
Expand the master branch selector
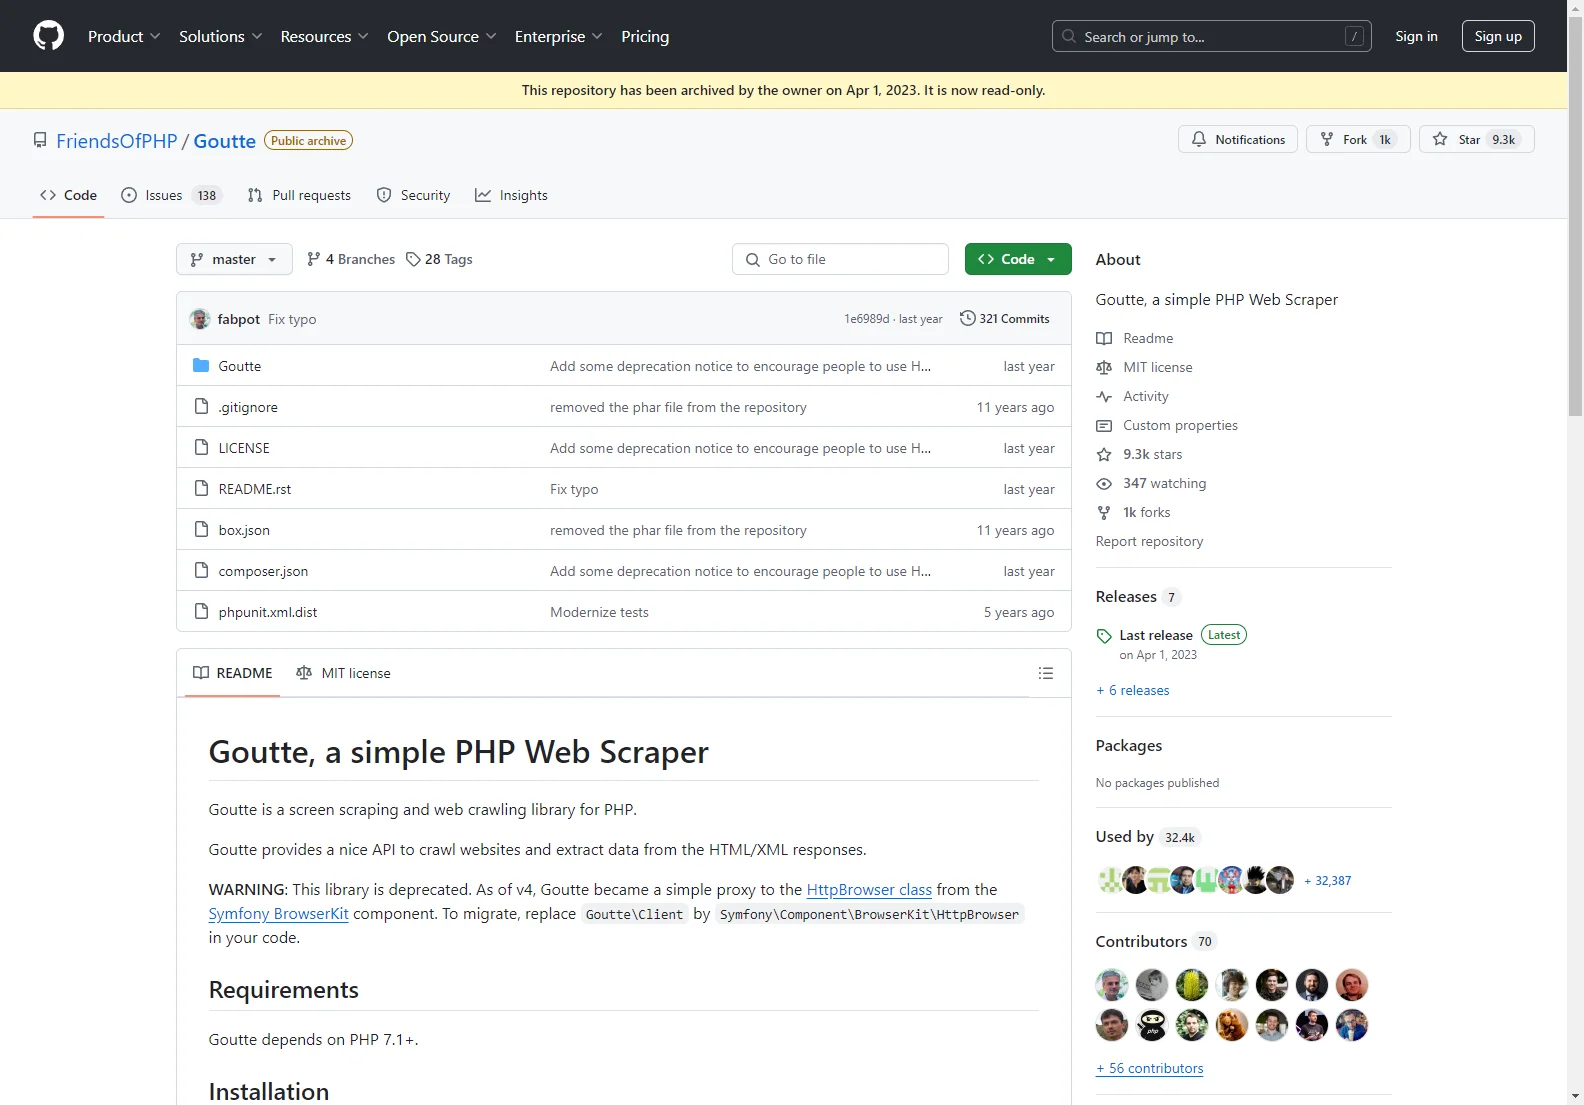tap(234, 259)
